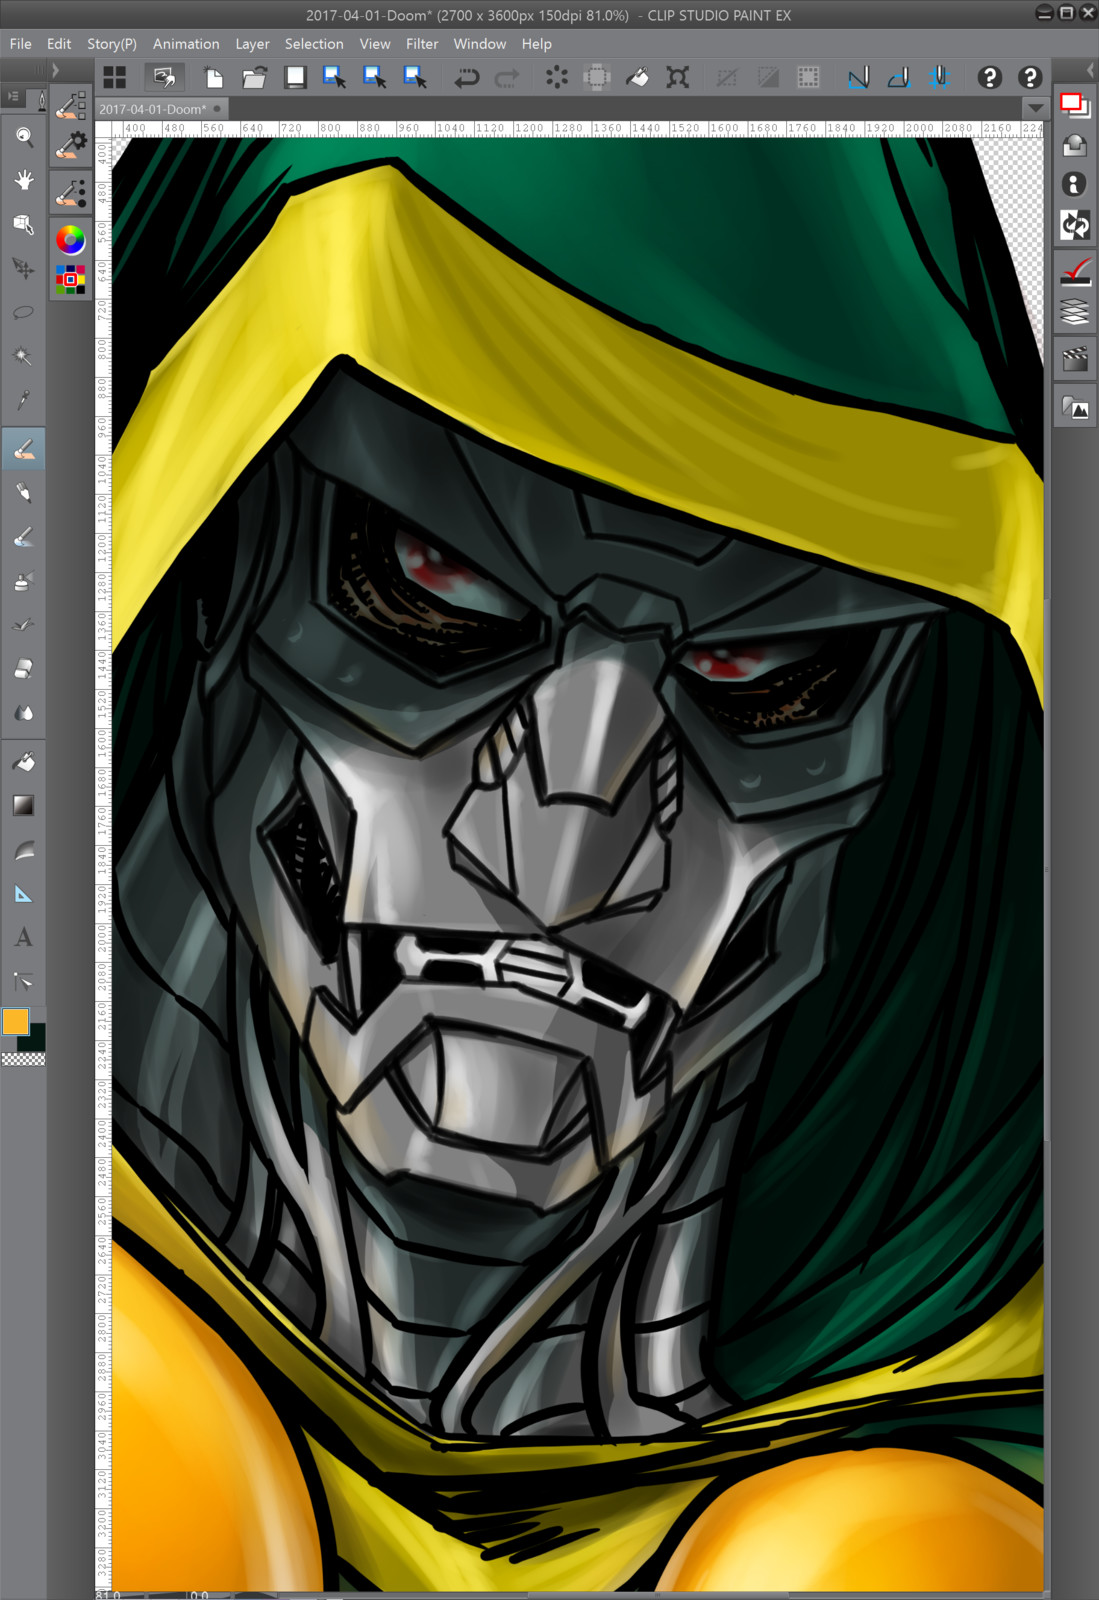The width and height of the screenshot is (1099, 1600).
Task: Select the Fill bucket tool
Action: (24, 763)
